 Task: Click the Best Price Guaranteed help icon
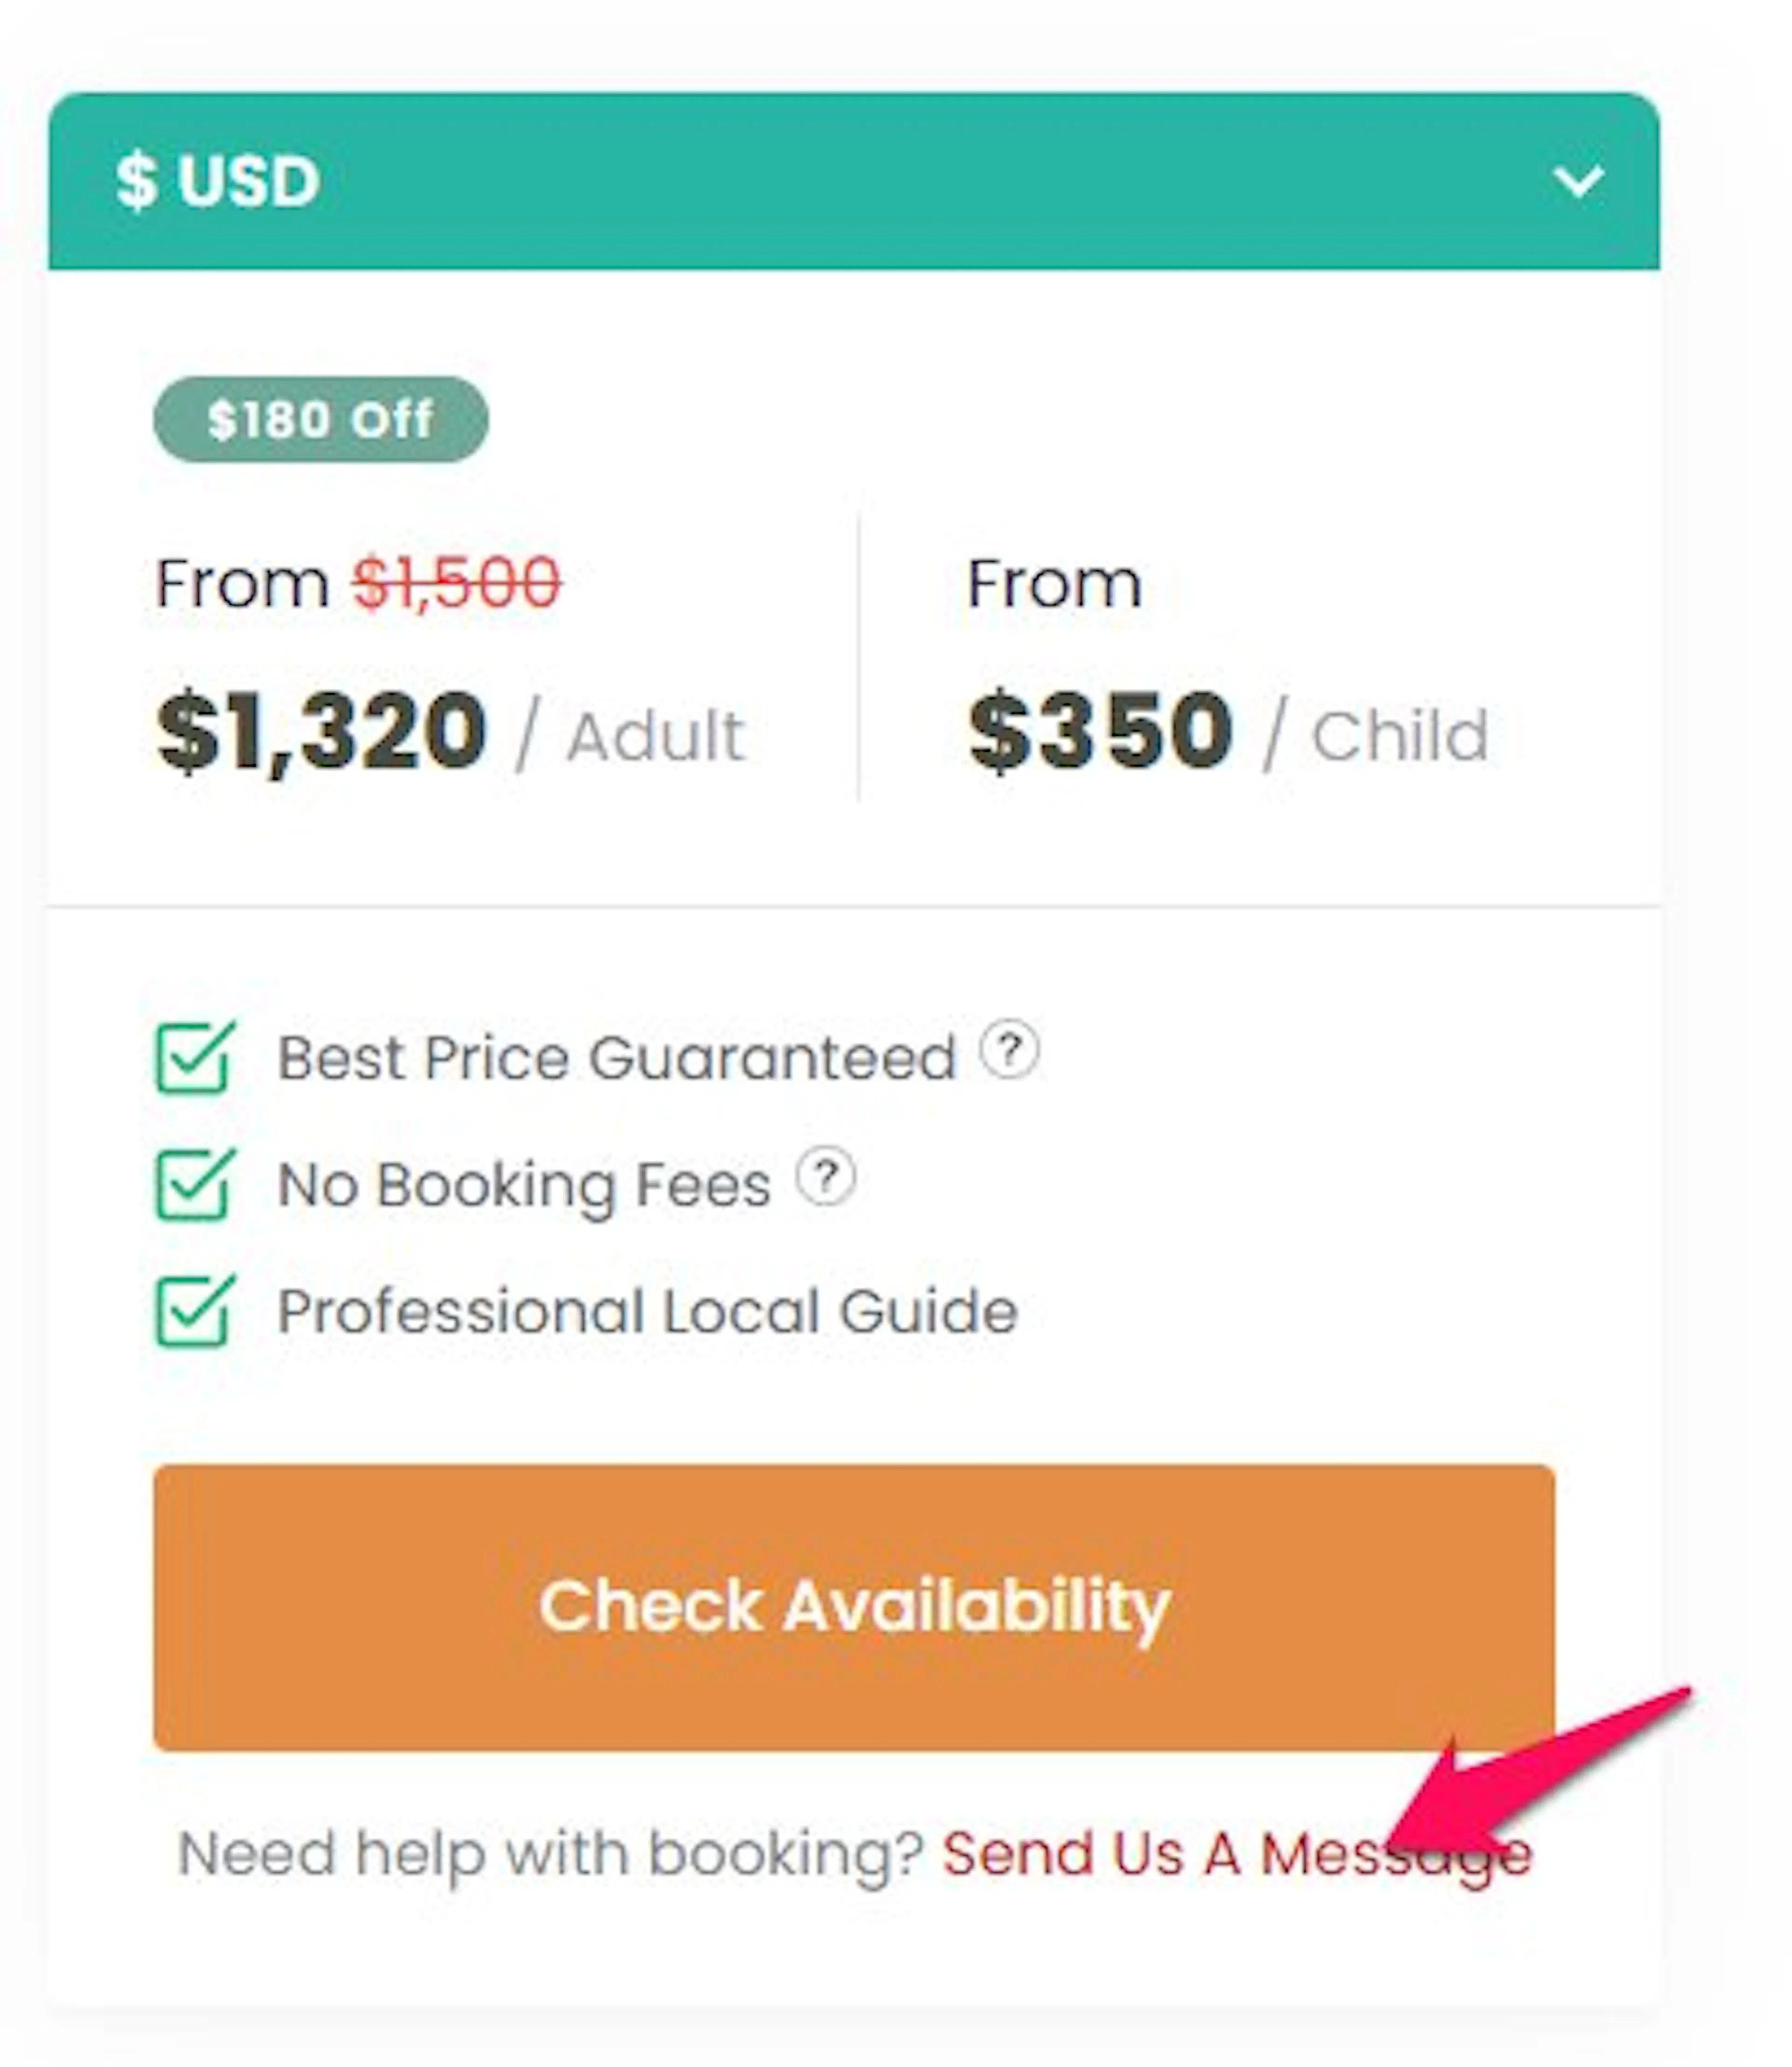point(1009,1050)
